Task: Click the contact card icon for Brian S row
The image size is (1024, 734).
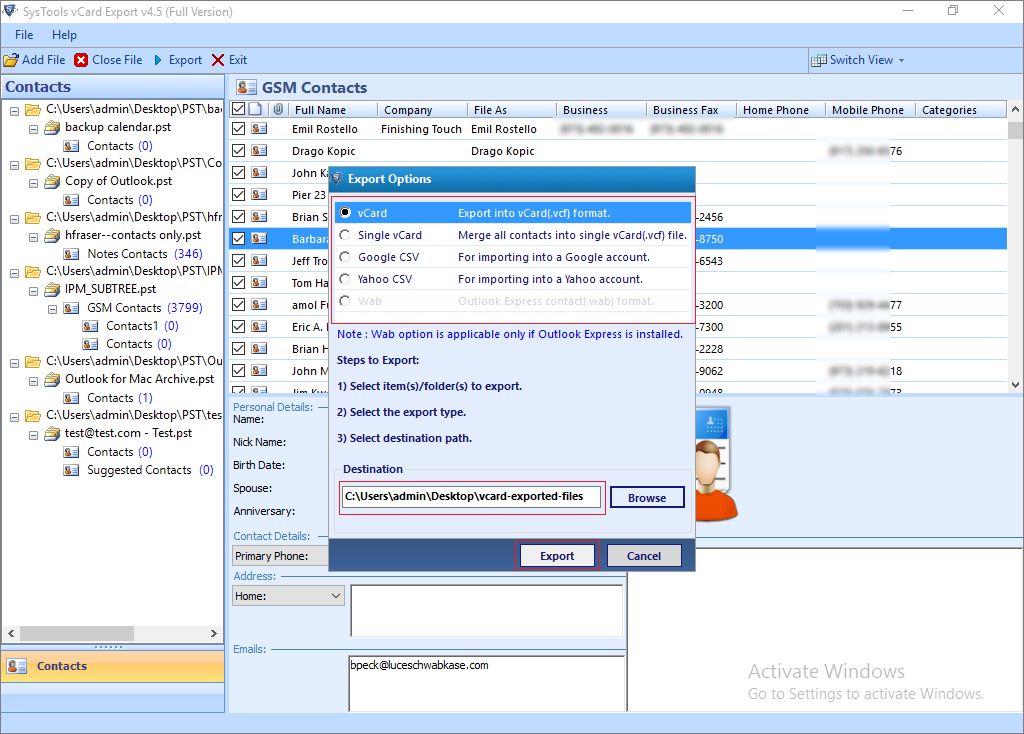Action: [259, 217]
